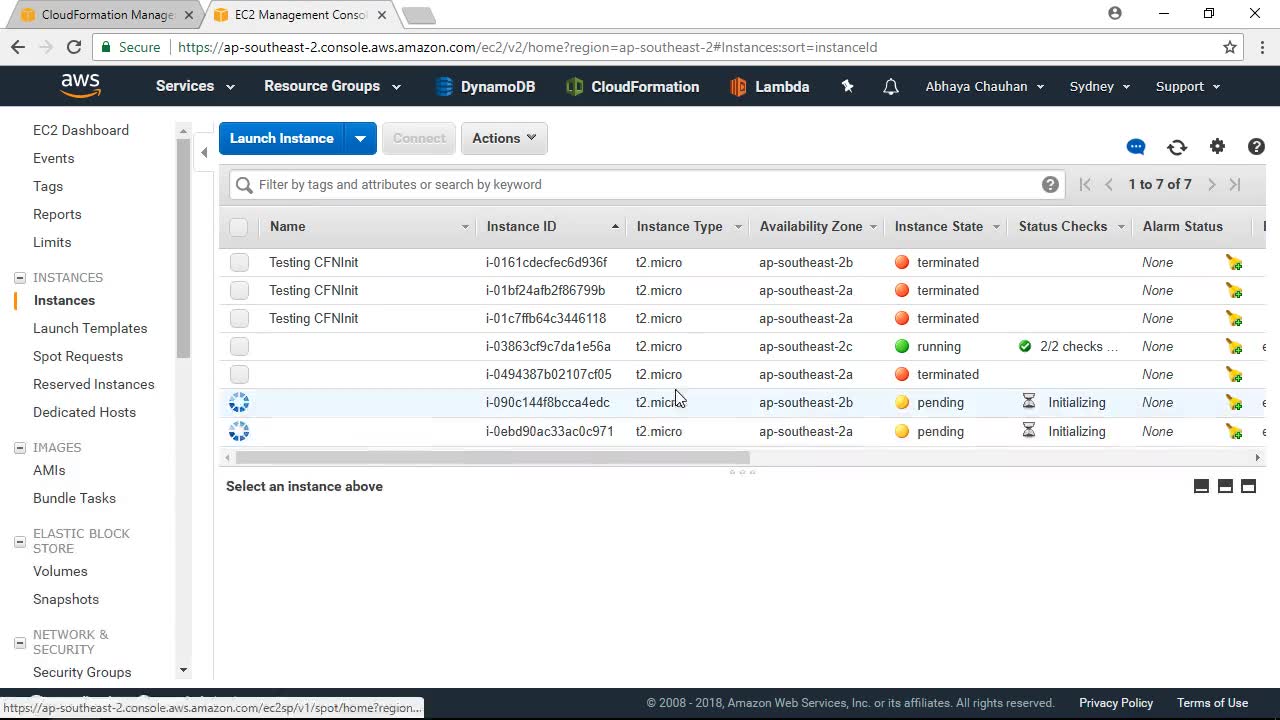This screenshot has width=1280, height=720.
Task: Open the settings gear for table columns
Action: (1217, 147)
